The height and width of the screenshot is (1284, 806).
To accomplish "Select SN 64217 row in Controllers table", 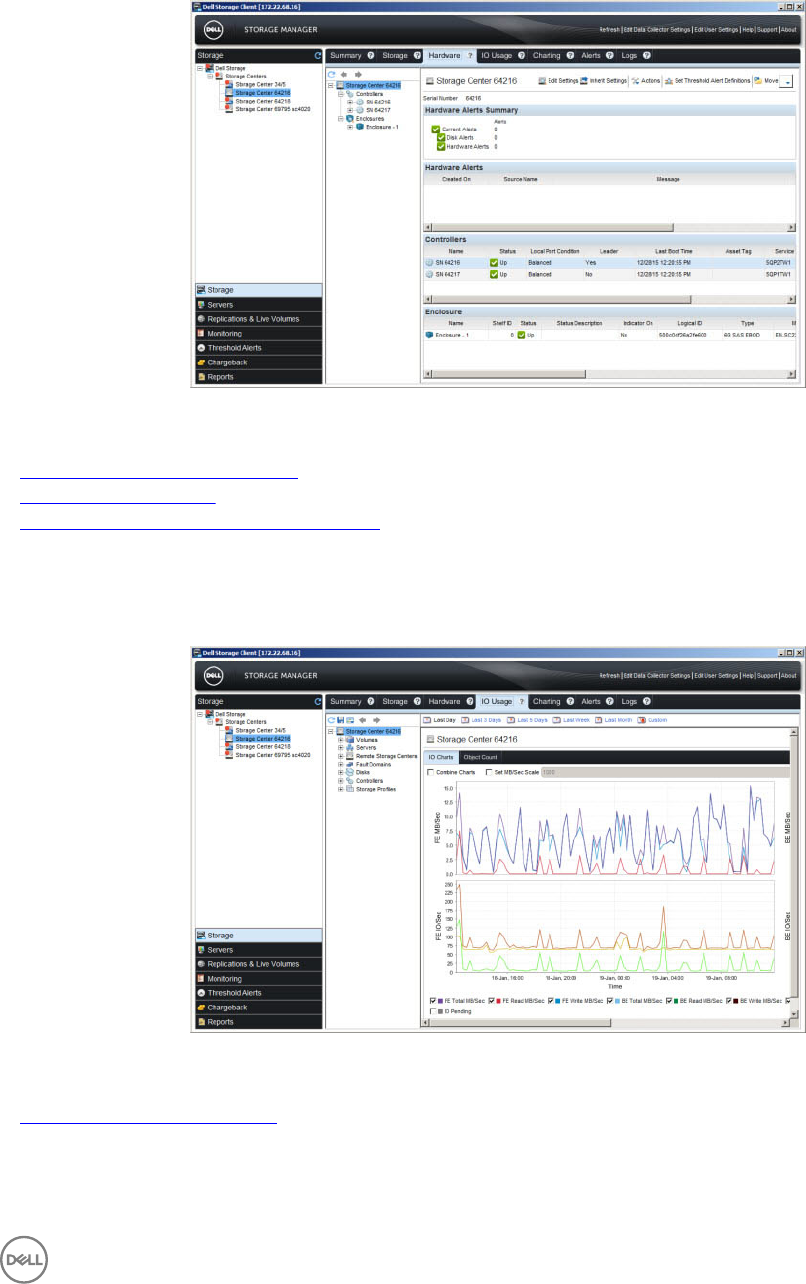I will tap(610, 273).
